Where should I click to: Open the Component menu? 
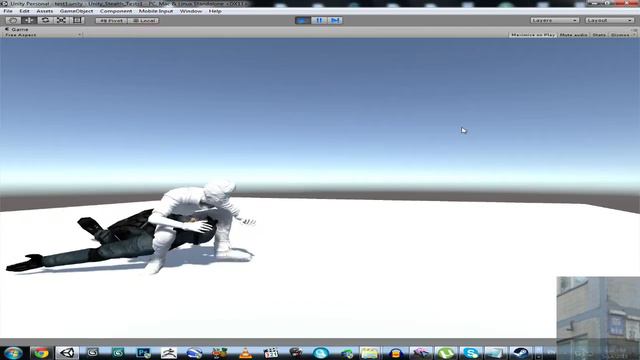pos(116,11)
